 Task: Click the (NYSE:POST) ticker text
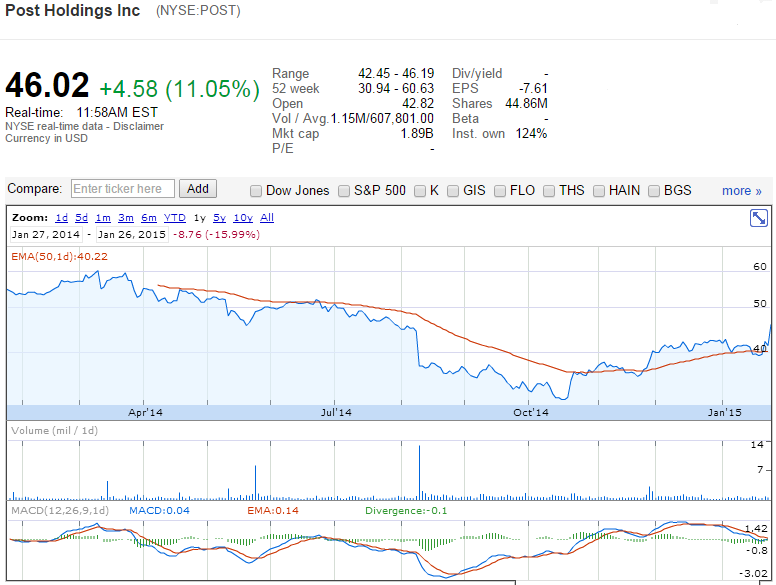click(198, 11)
